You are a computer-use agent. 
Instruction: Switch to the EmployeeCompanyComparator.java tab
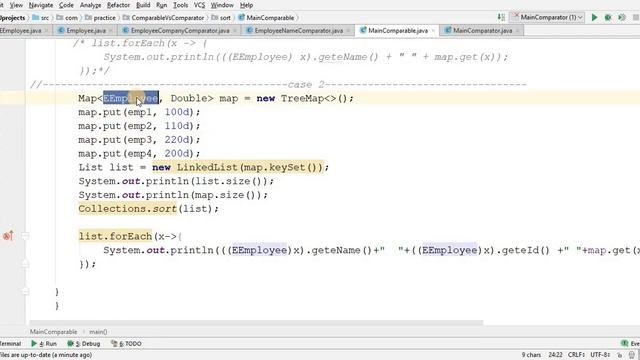coord(180,31)
